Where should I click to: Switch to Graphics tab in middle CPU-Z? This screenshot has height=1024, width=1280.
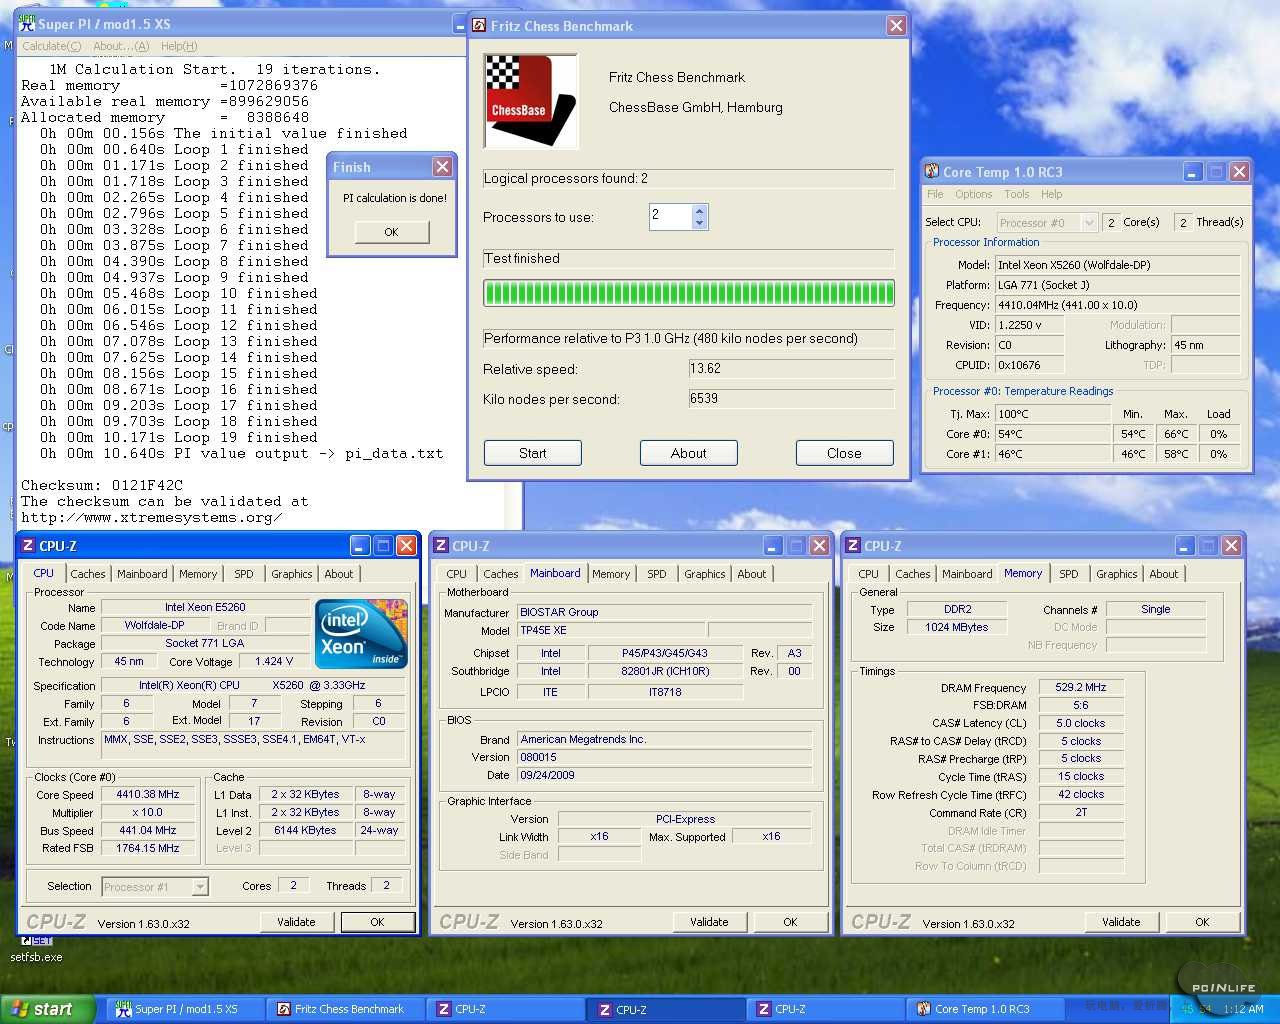pyautogui.click(x=705, y=574)
